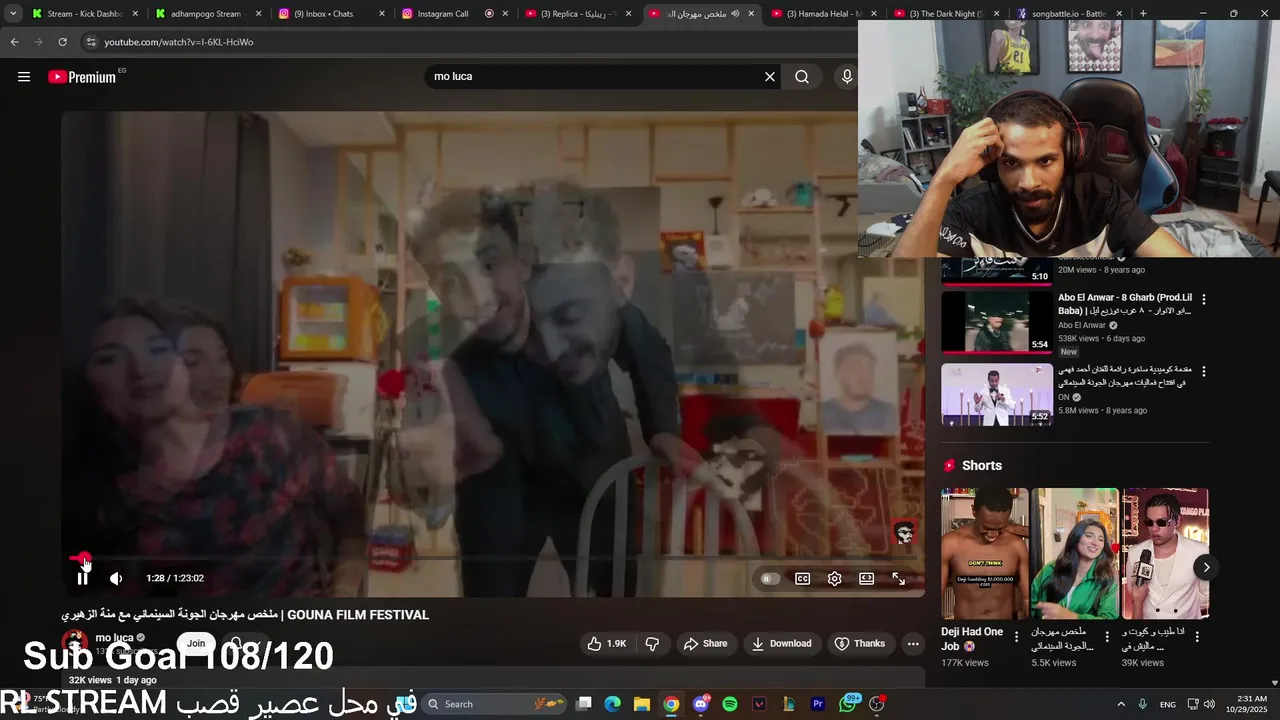
Task: Go to YouTube Premium home logo
Action: click(x=82, y=77)
